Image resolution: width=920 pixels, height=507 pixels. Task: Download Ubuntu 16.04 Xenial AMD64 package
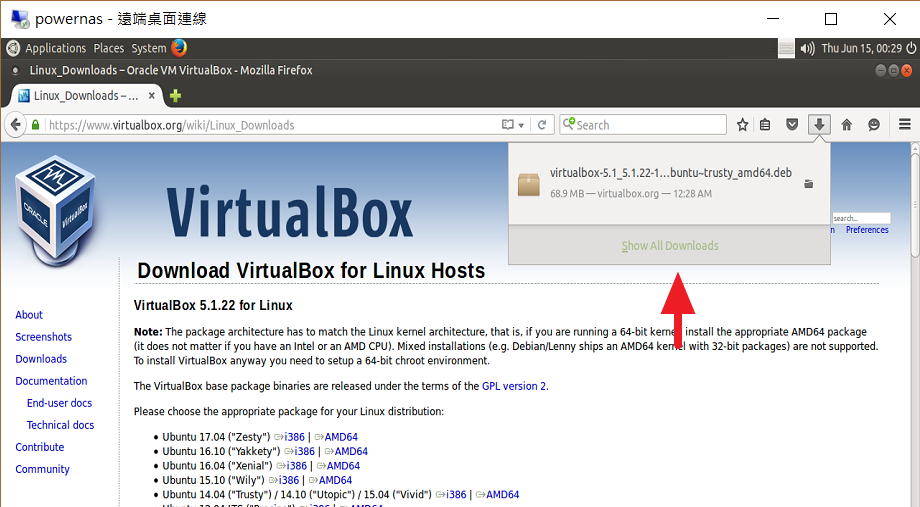[343, 466]
